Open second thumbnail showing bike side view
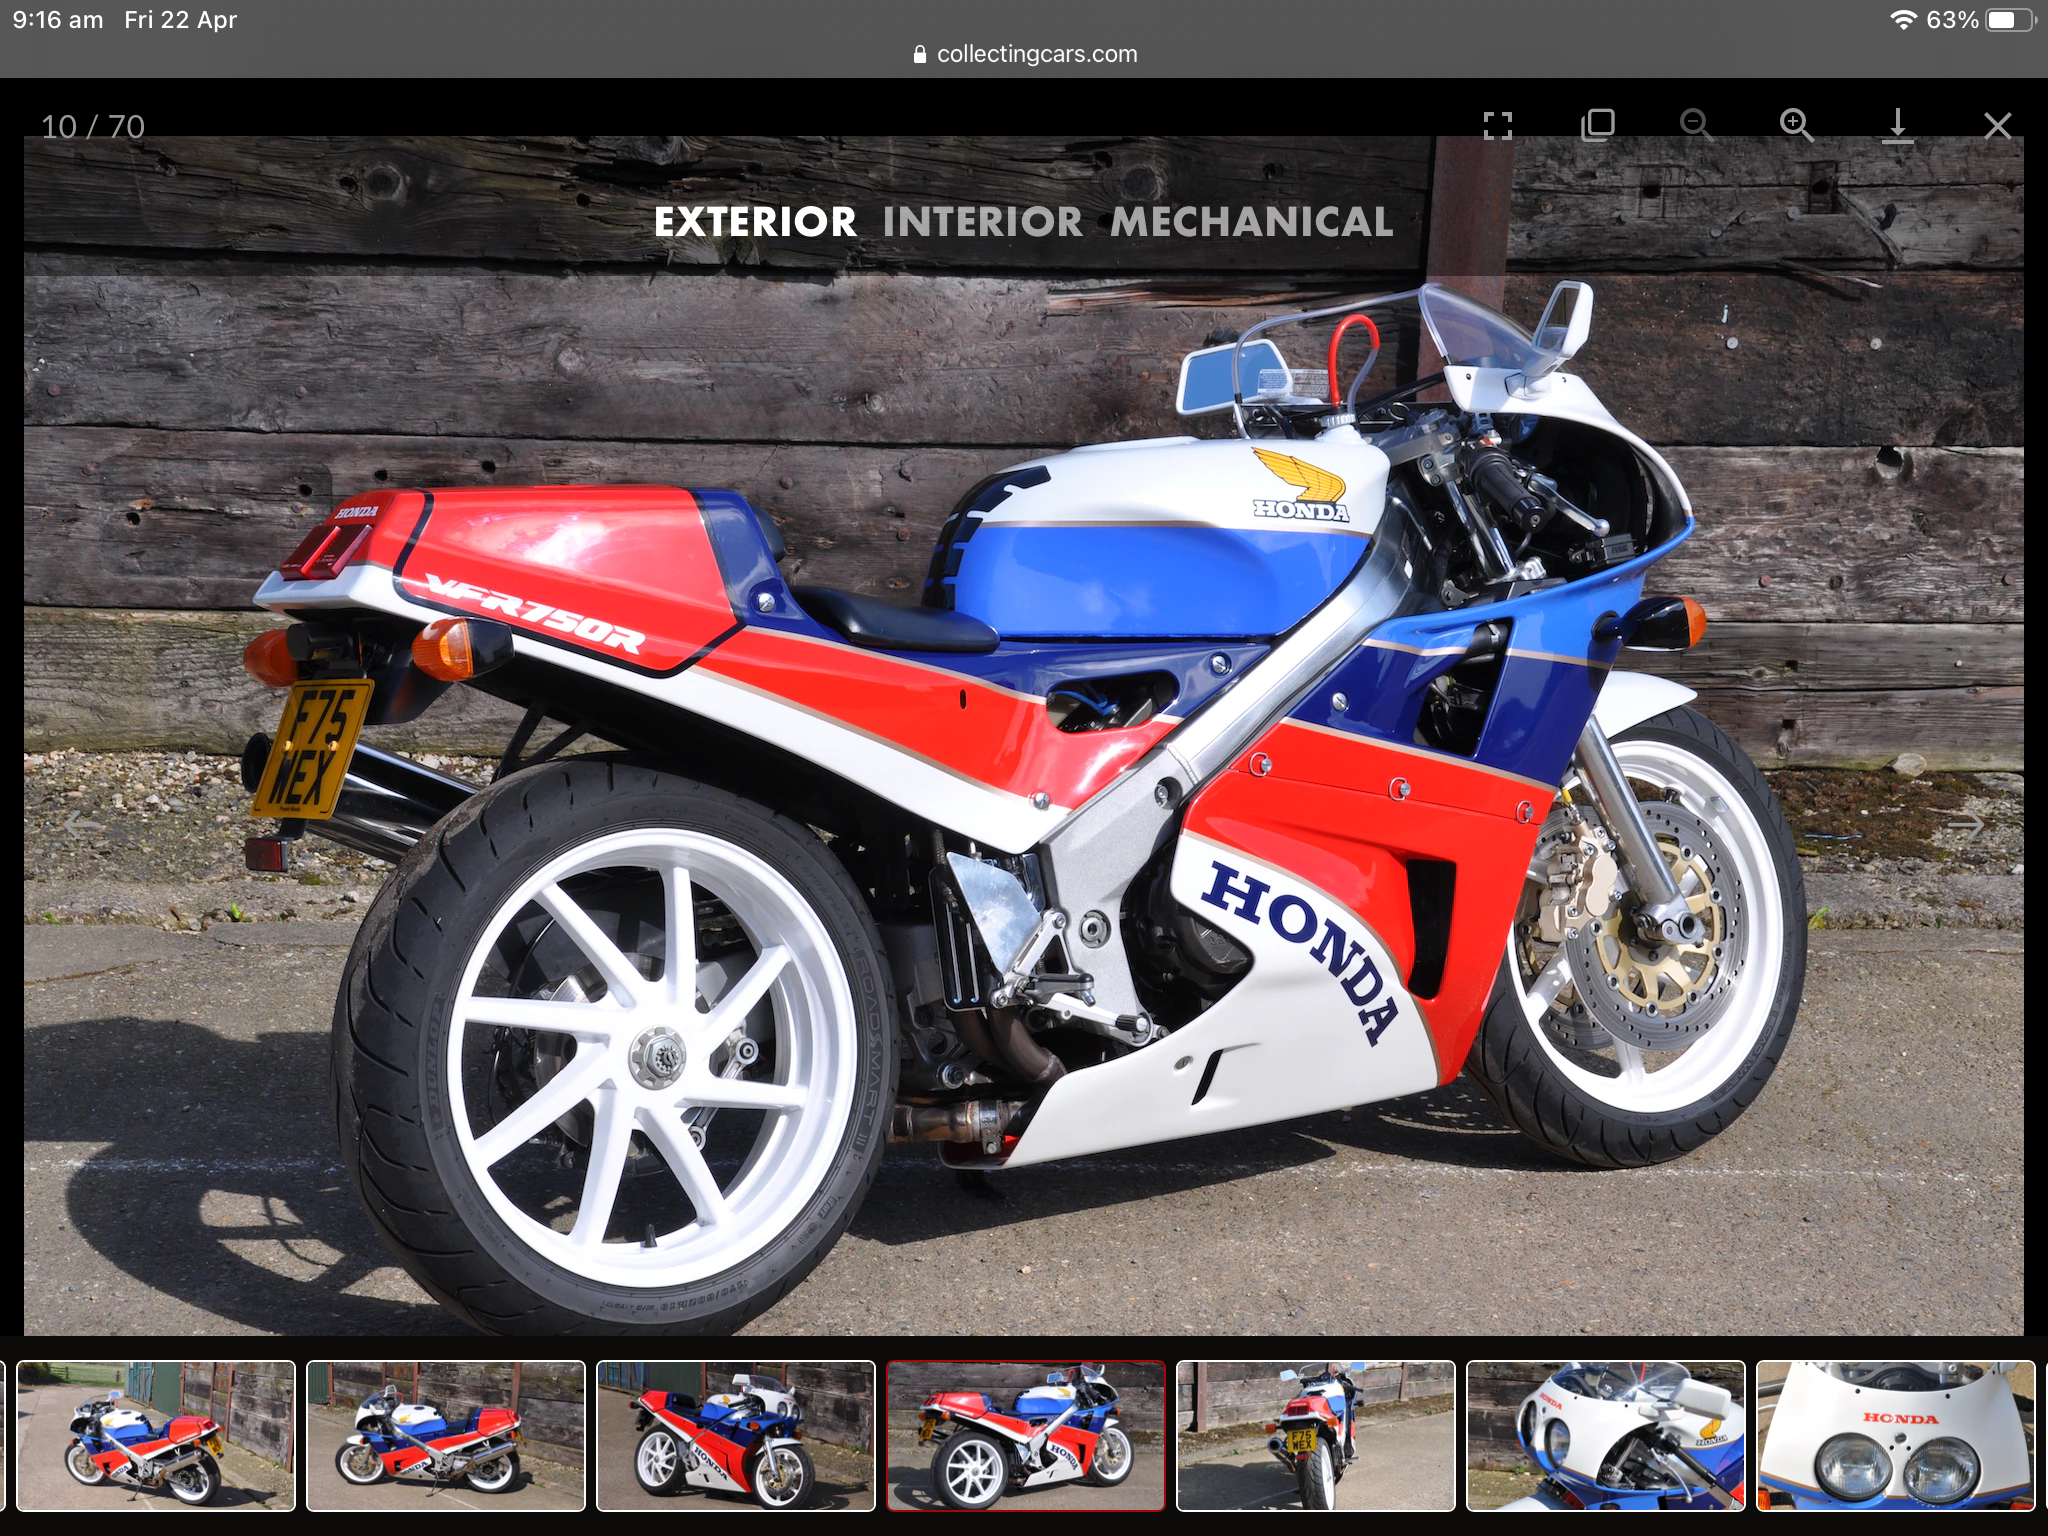 [446, 1435]
